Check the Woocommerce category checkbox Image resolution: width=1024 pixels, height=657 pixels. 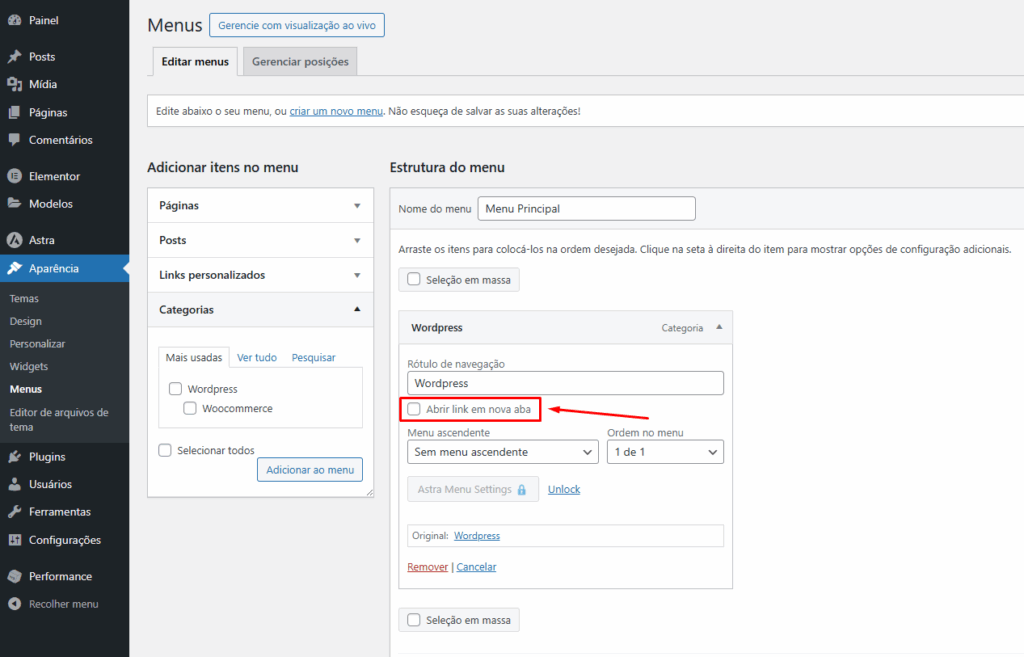(190, 407)
